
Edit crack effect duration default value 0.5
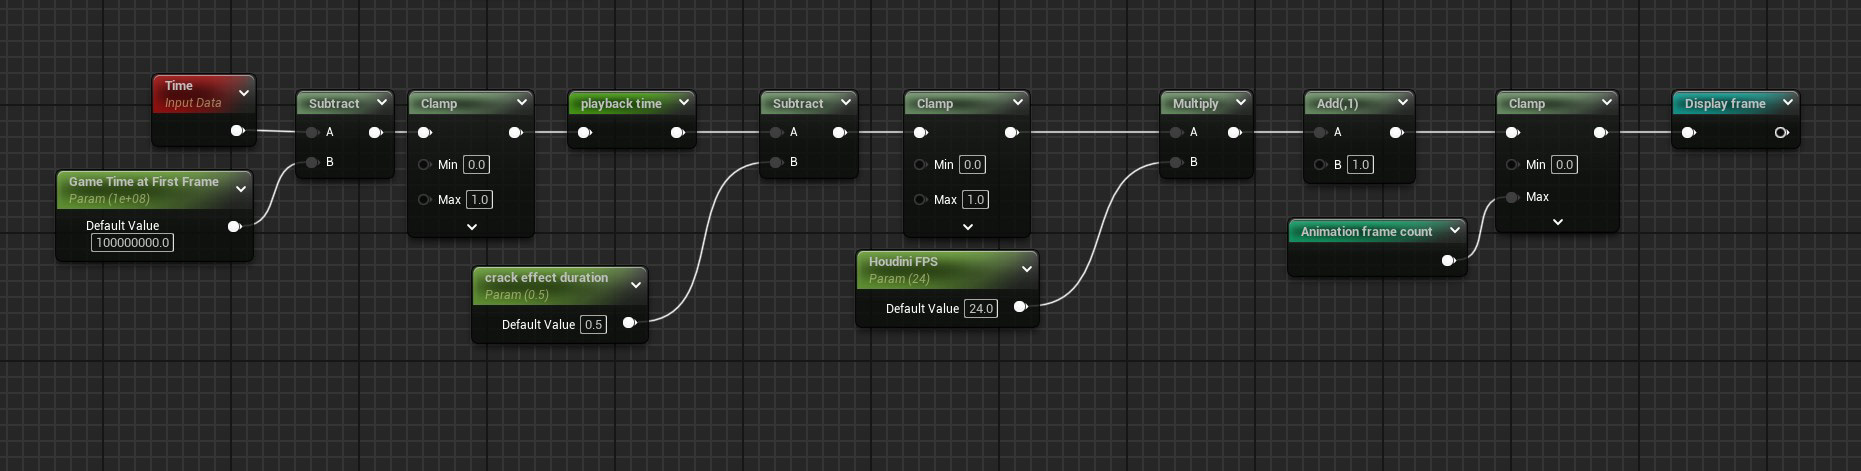593,325
